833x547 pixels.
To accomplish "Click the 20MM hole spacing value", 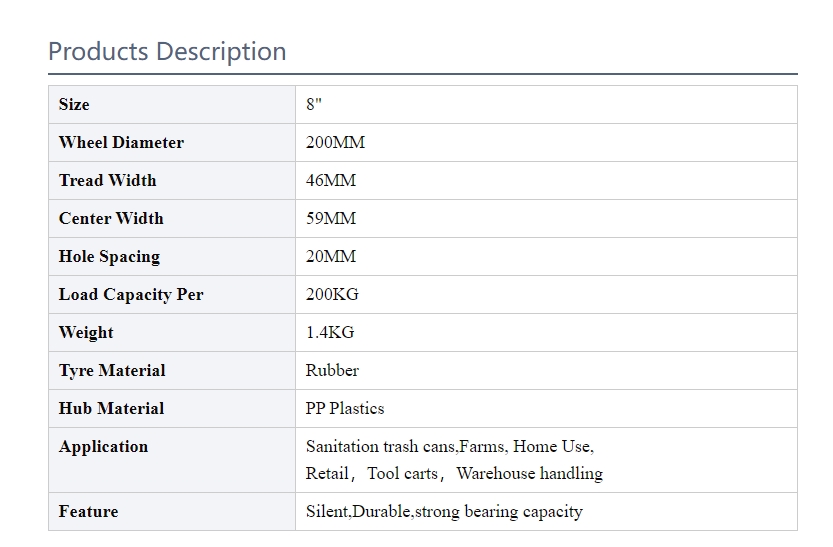I will coord(330,257).
